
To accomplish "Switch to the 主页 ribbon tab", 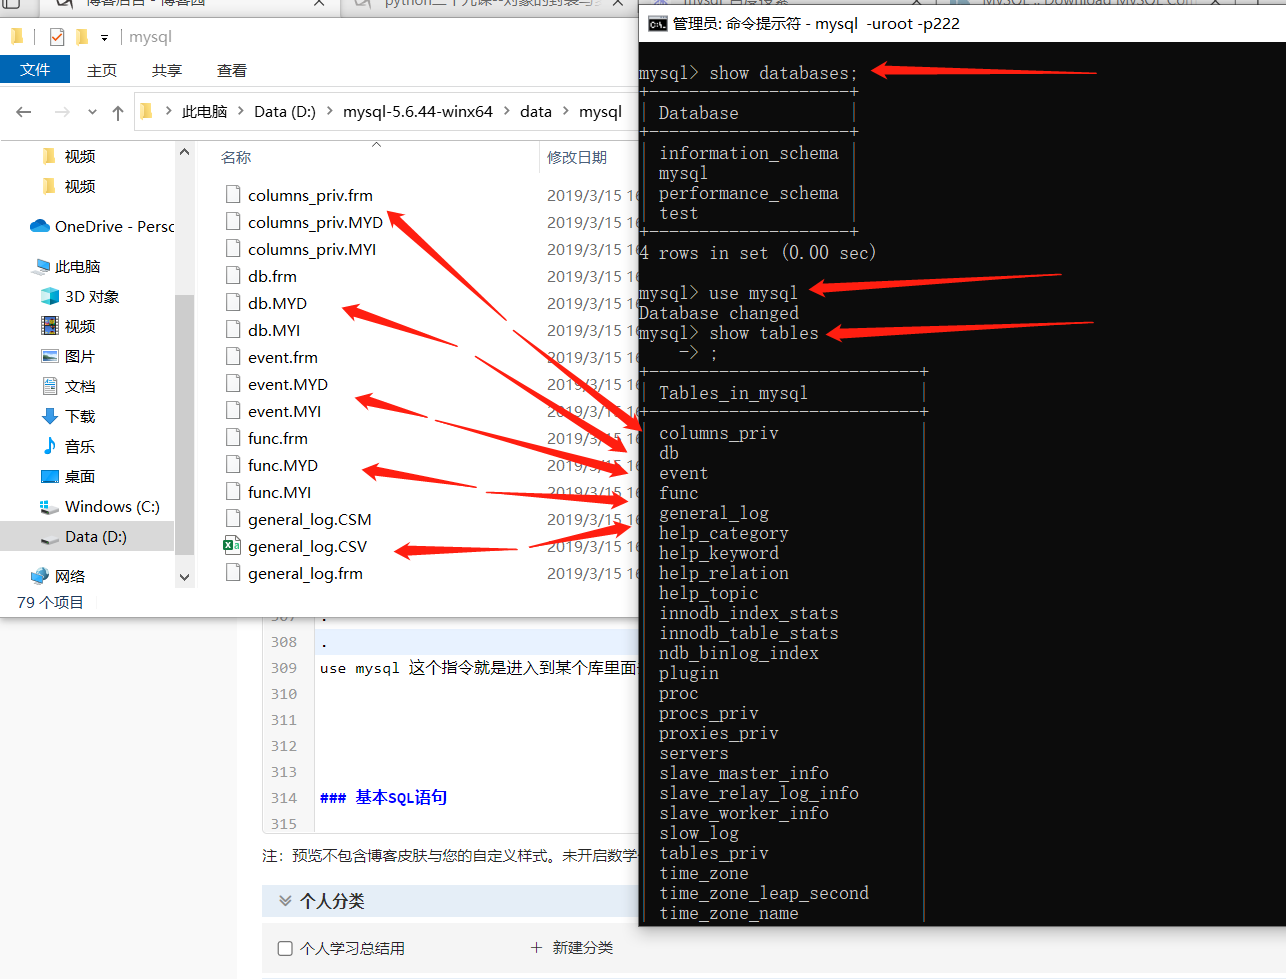I will 102,70.
